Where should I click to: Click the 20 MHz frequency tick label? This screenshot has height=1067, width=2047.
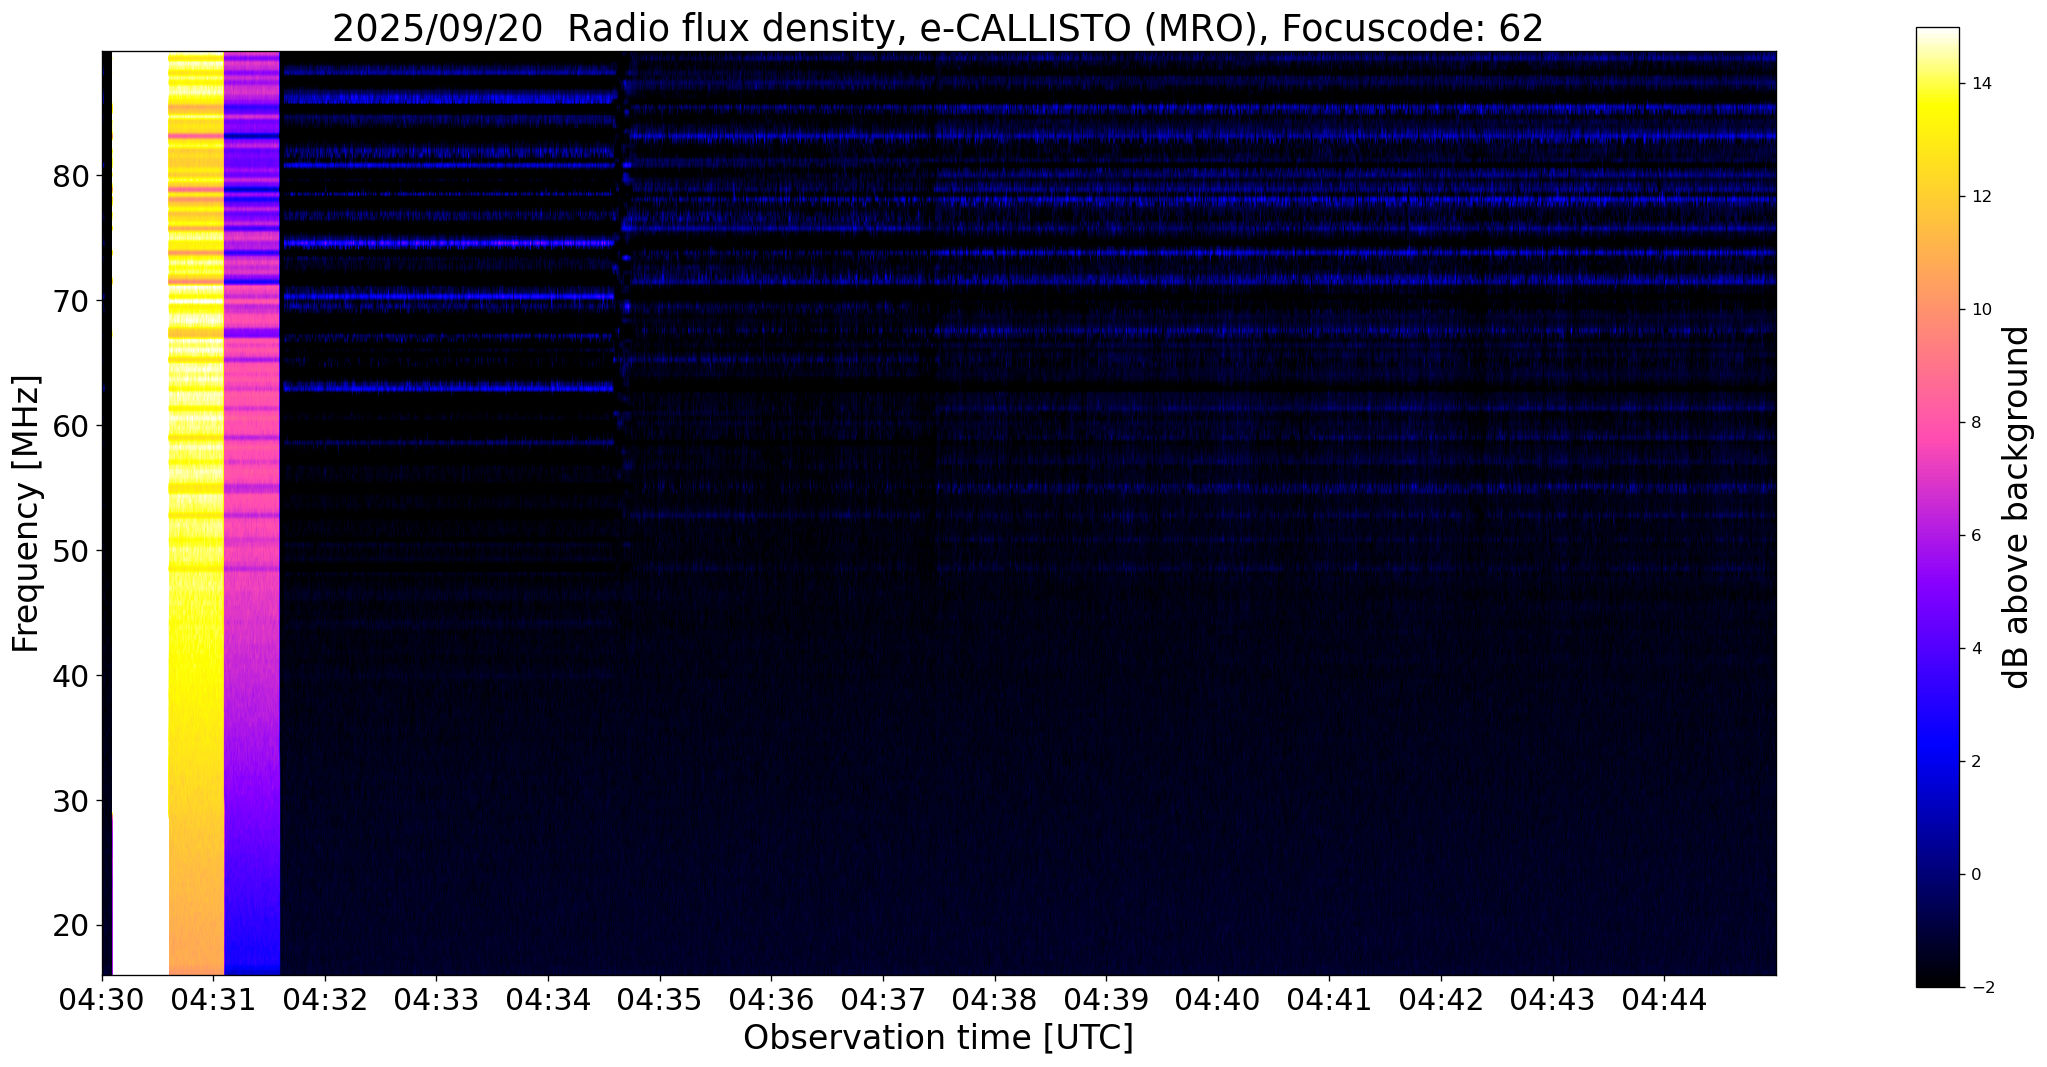click(x=71, y=926)
